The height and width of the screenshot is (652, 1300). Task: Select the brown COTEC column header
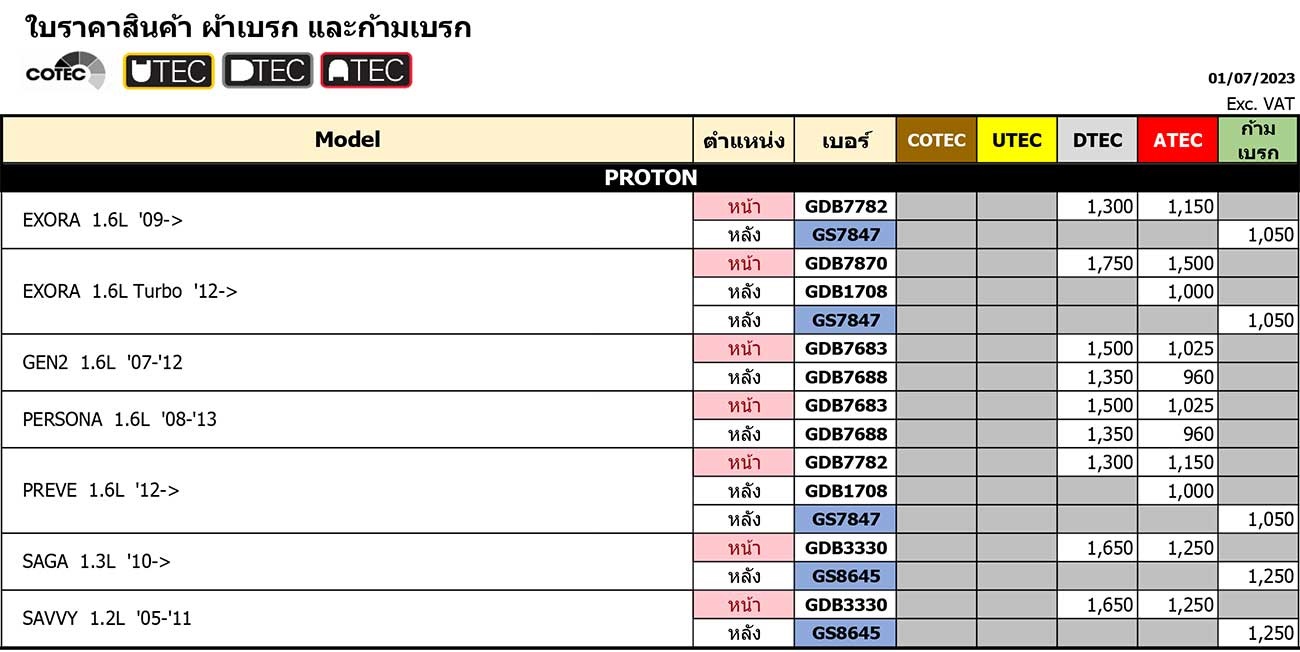point(936,140)
